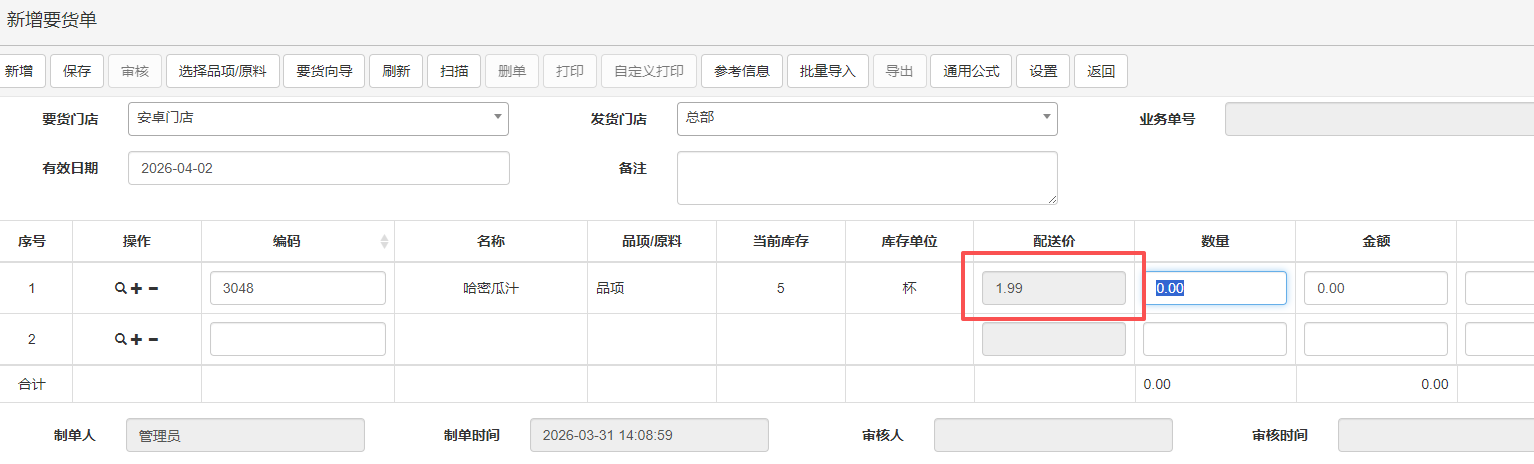
Task: Open 通用公式 from the toolbar
Action: tap(970, 71)
